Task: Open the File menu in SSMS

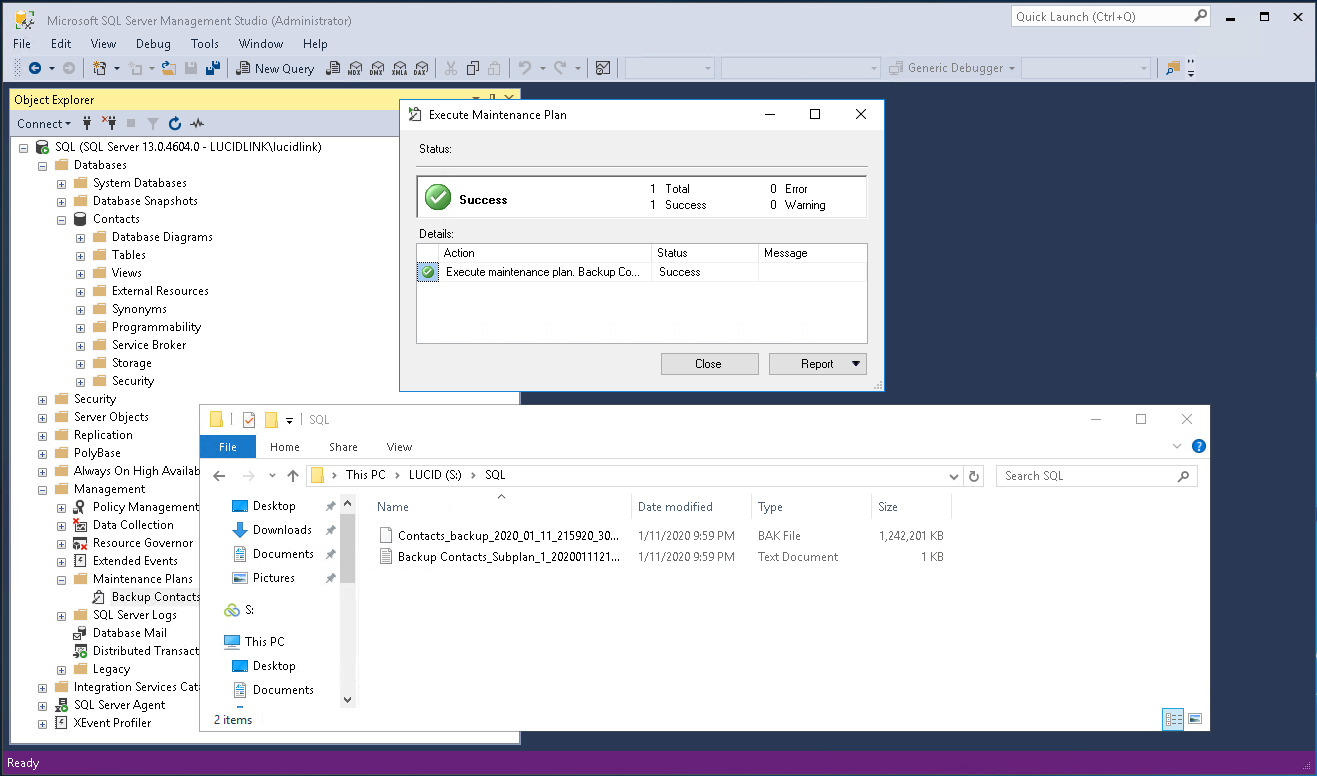Action: 22,44
